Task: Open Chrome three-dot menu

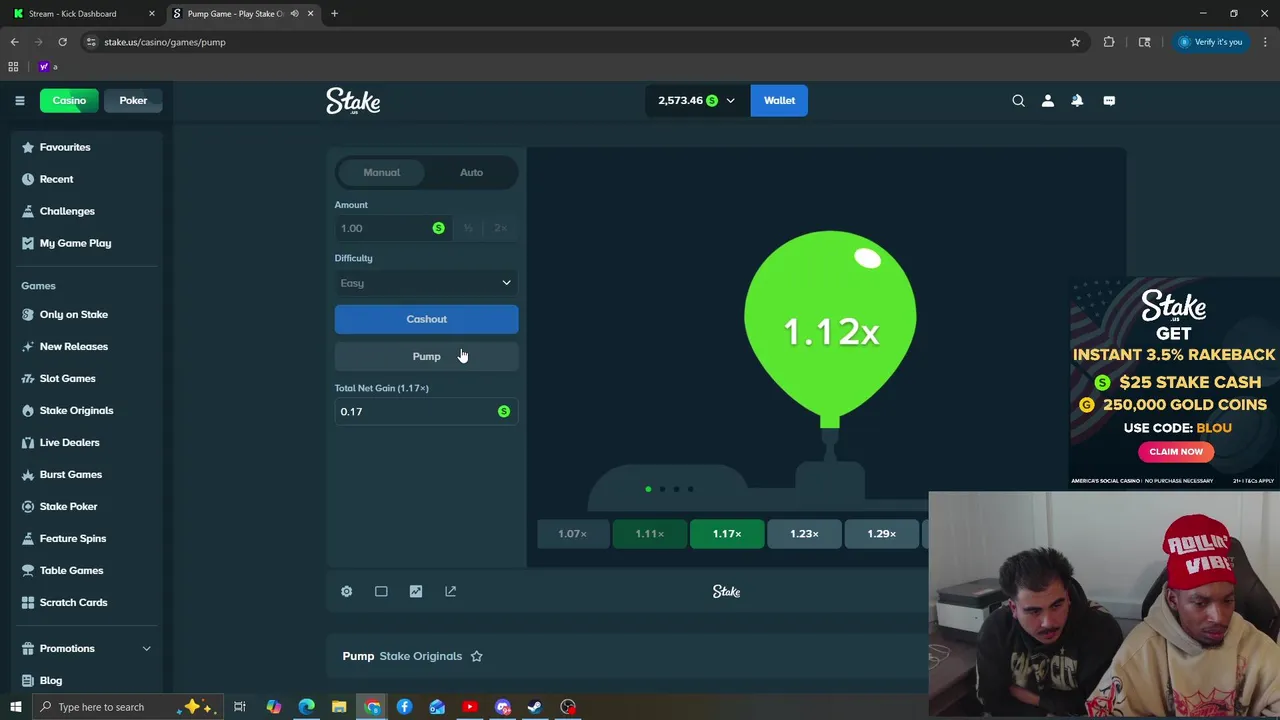Action: pos(1265,42)
